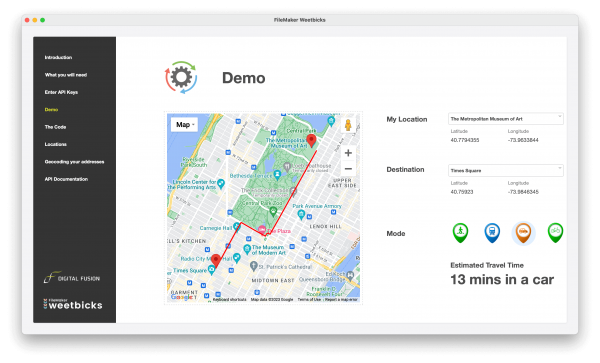Zoom in on the map

[348, 153]
